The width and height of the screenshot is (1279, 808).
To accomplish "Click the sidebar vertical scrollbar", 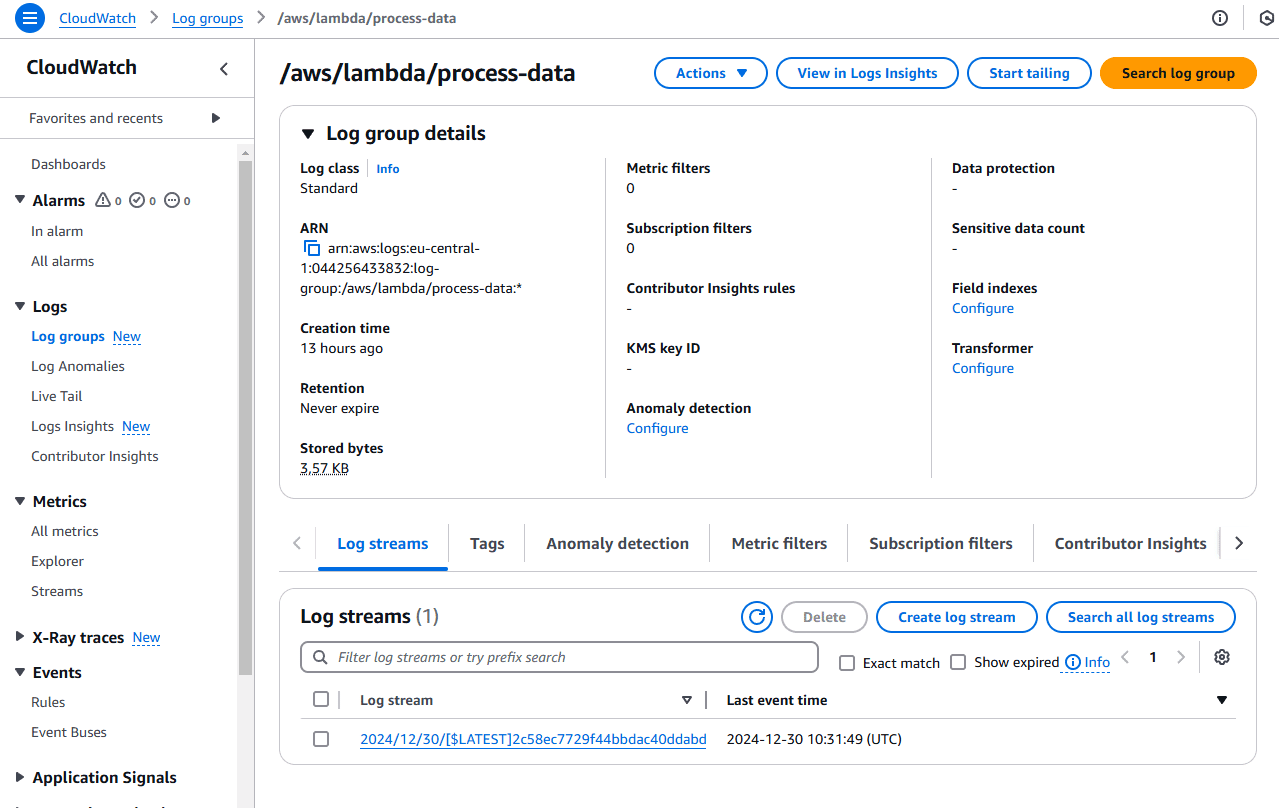I will (245, 418).
